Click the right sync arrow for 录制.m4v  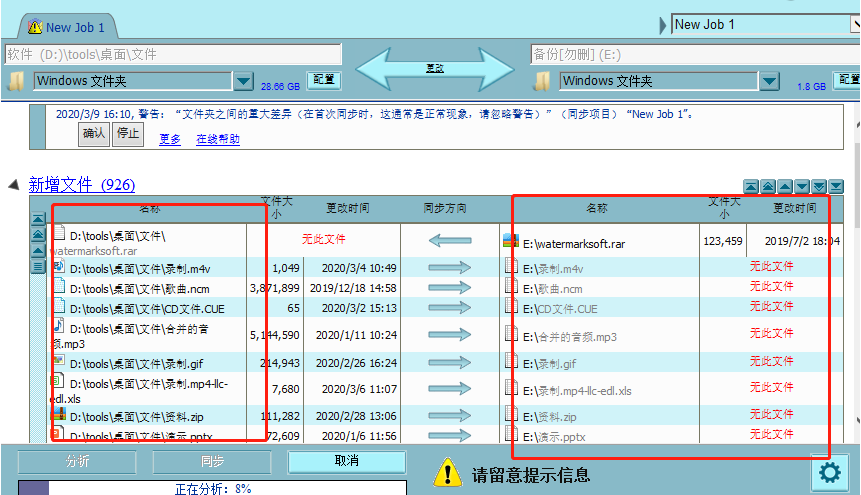tap(450, 268)
